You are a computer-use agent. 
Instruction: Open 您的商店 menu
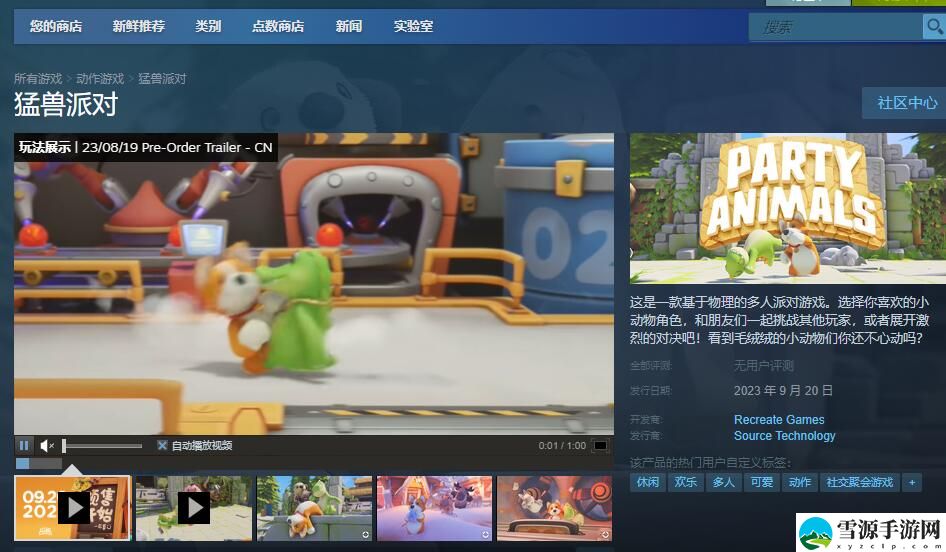point(56,26)
